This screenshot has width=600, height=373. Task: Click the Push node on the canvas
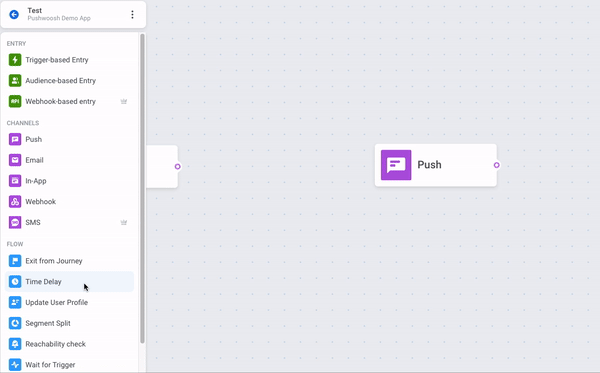pos(435,165)
